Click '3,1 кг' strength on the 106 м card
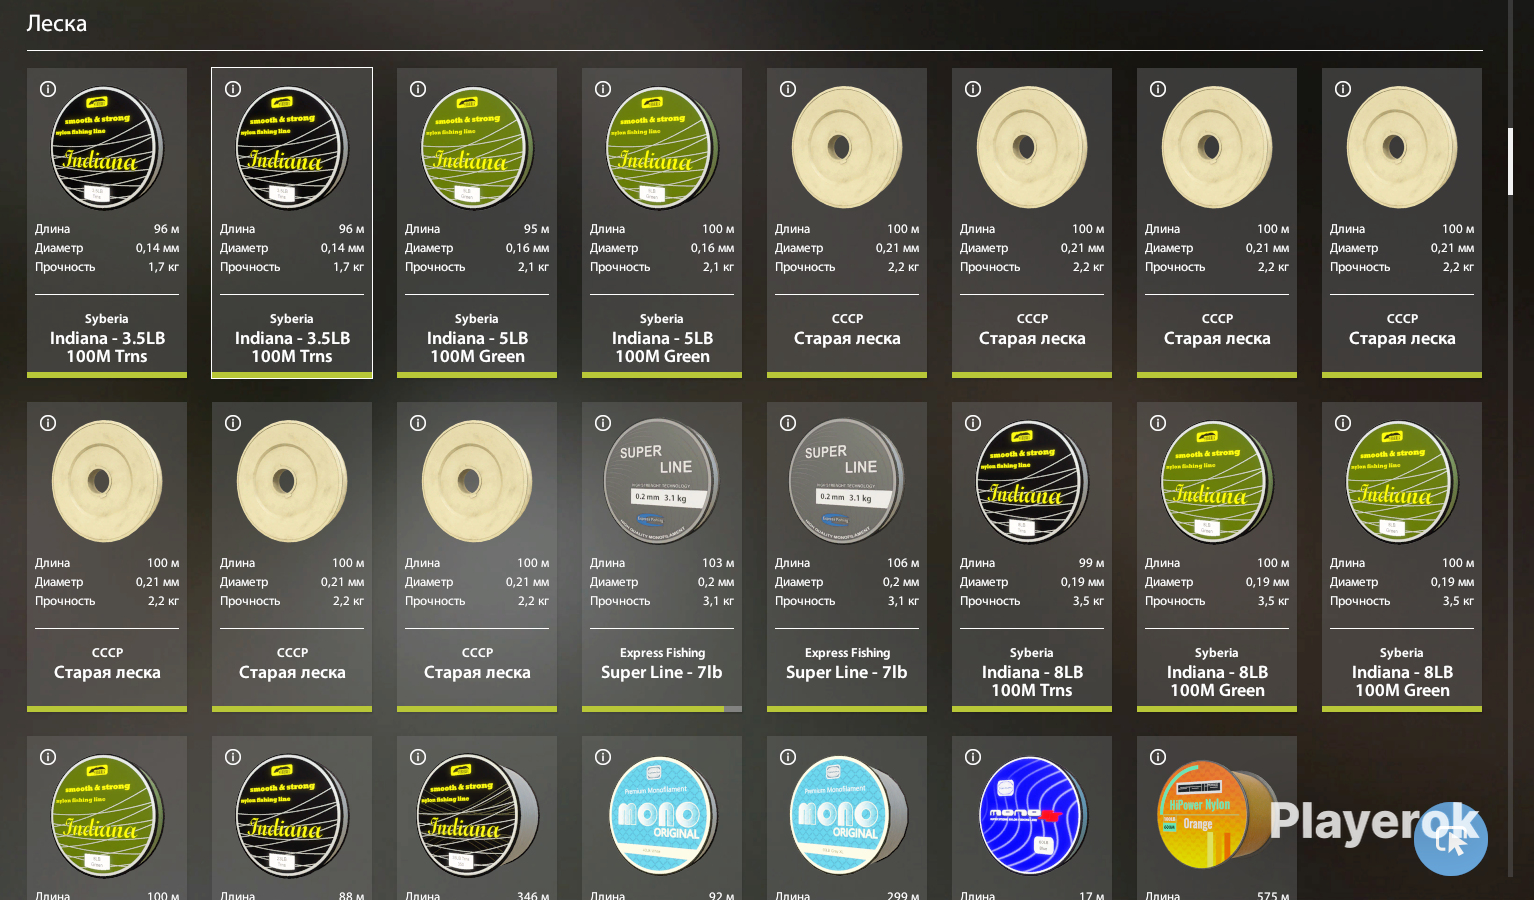This screenshot has height=900, width=1534. coord(903,601)
